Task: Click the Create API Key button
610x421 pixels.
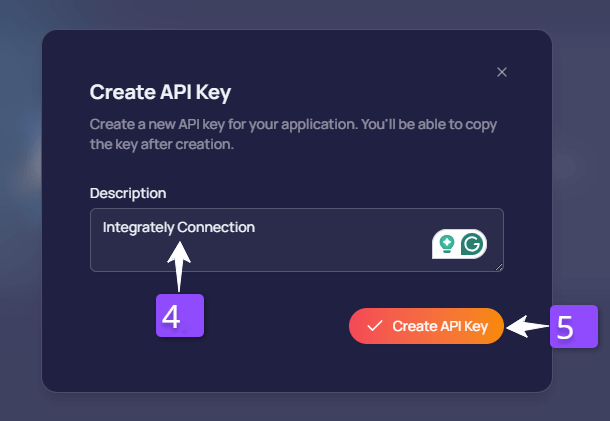Action: coord(426,326)
